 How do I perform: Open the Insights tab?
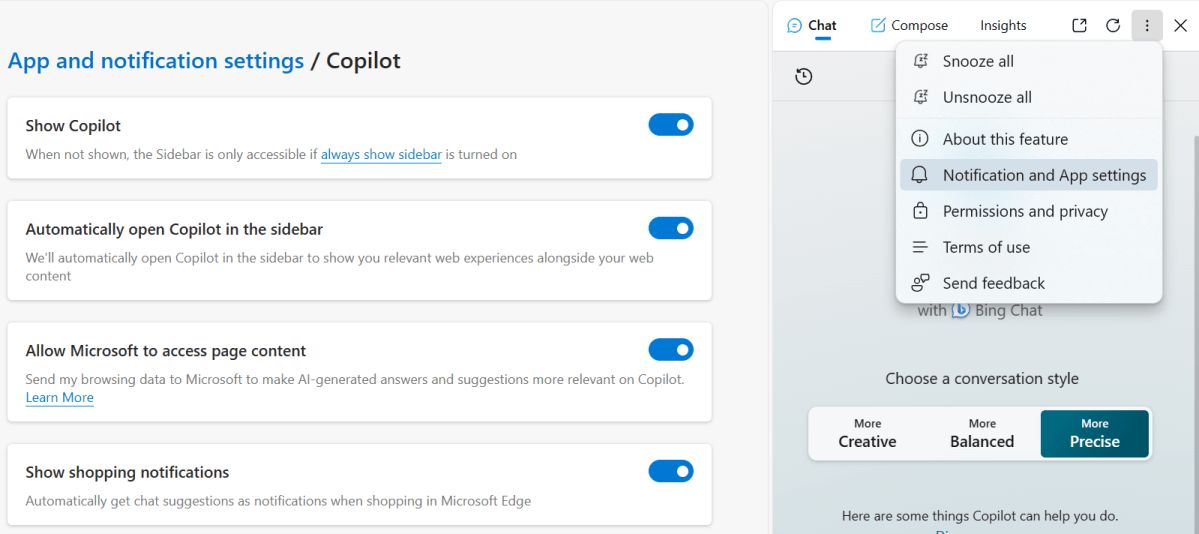pyautogui.click(x=1003, y=26)
